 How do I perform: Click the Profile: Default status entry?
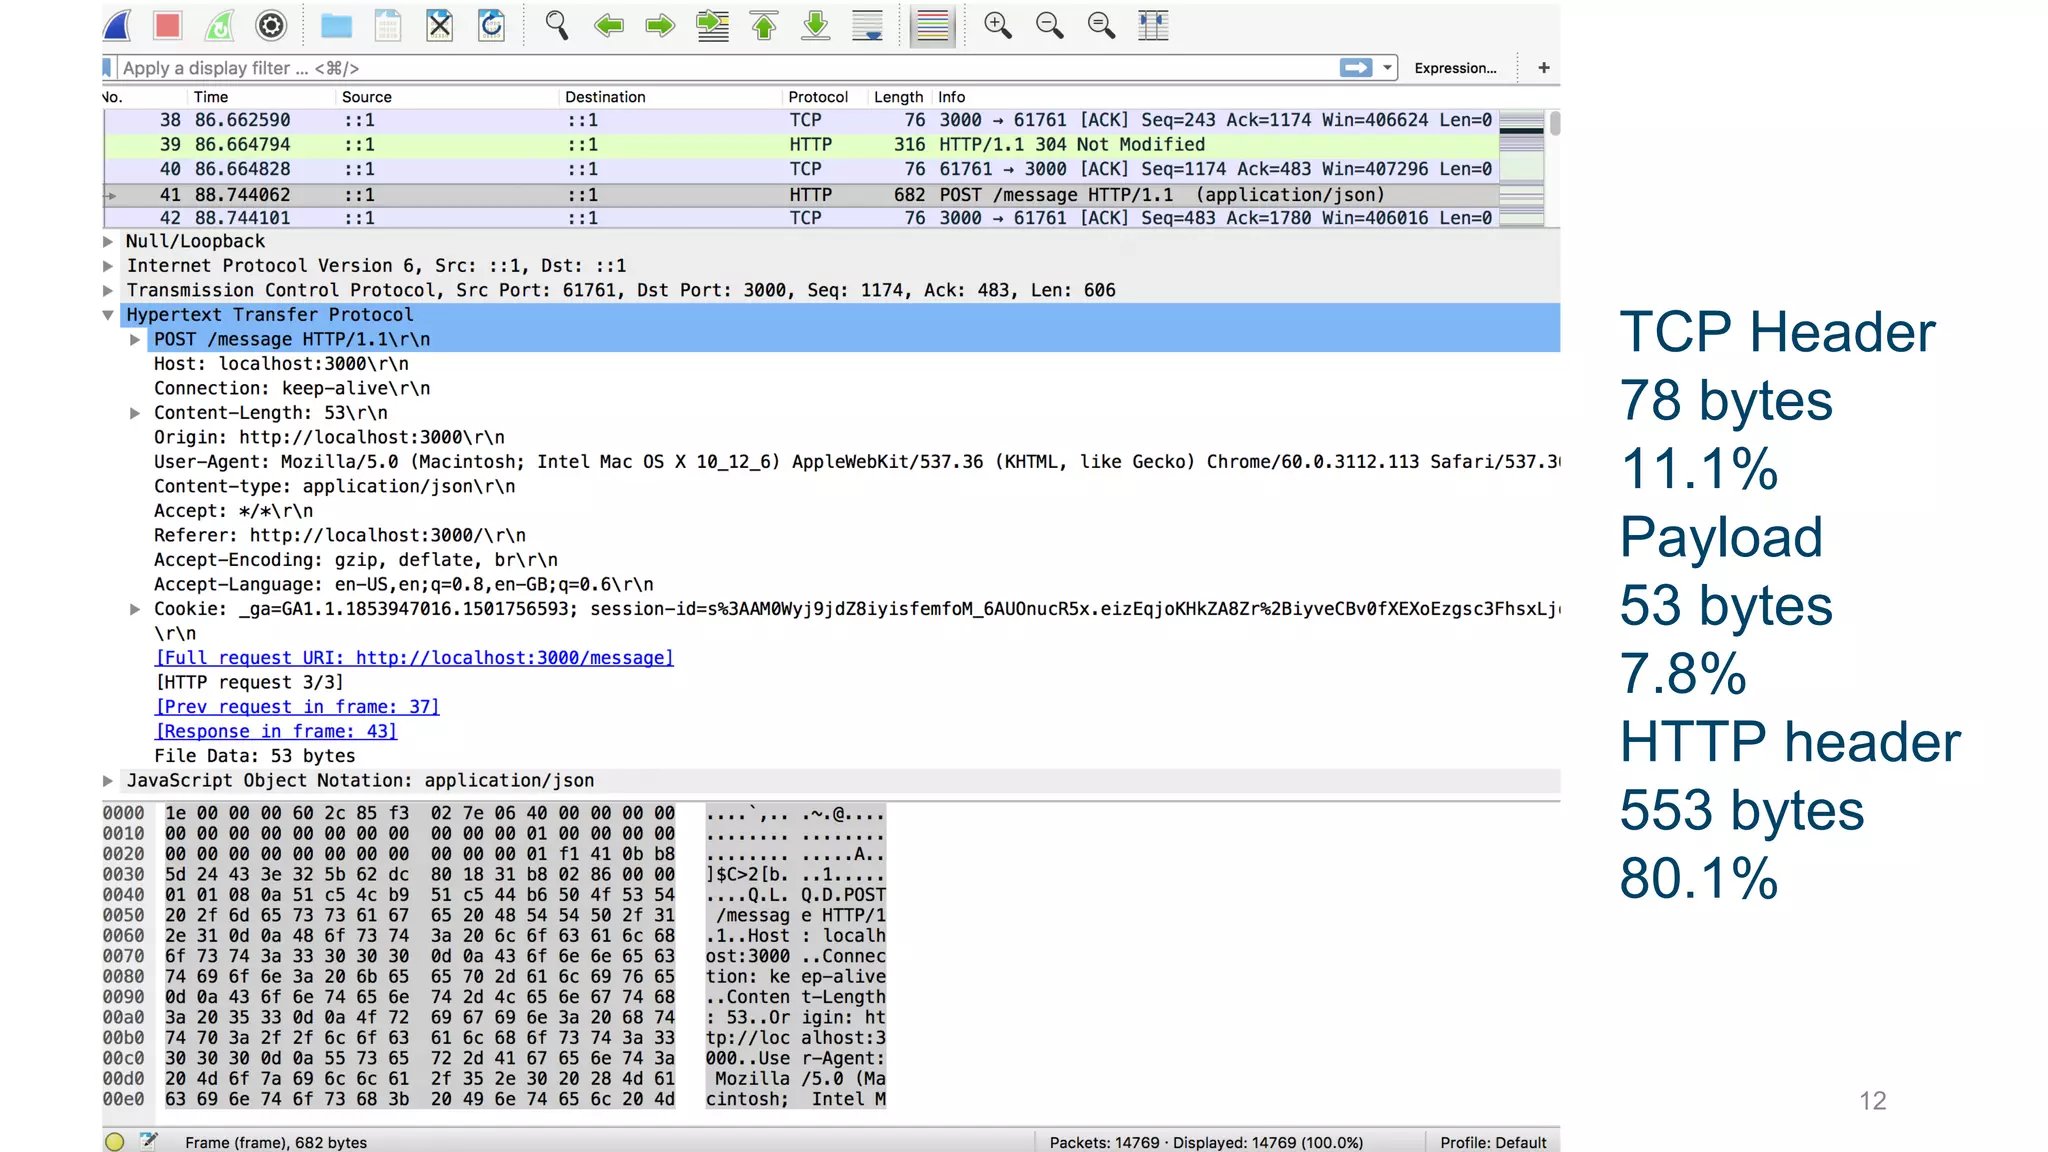[1493, 1142]
